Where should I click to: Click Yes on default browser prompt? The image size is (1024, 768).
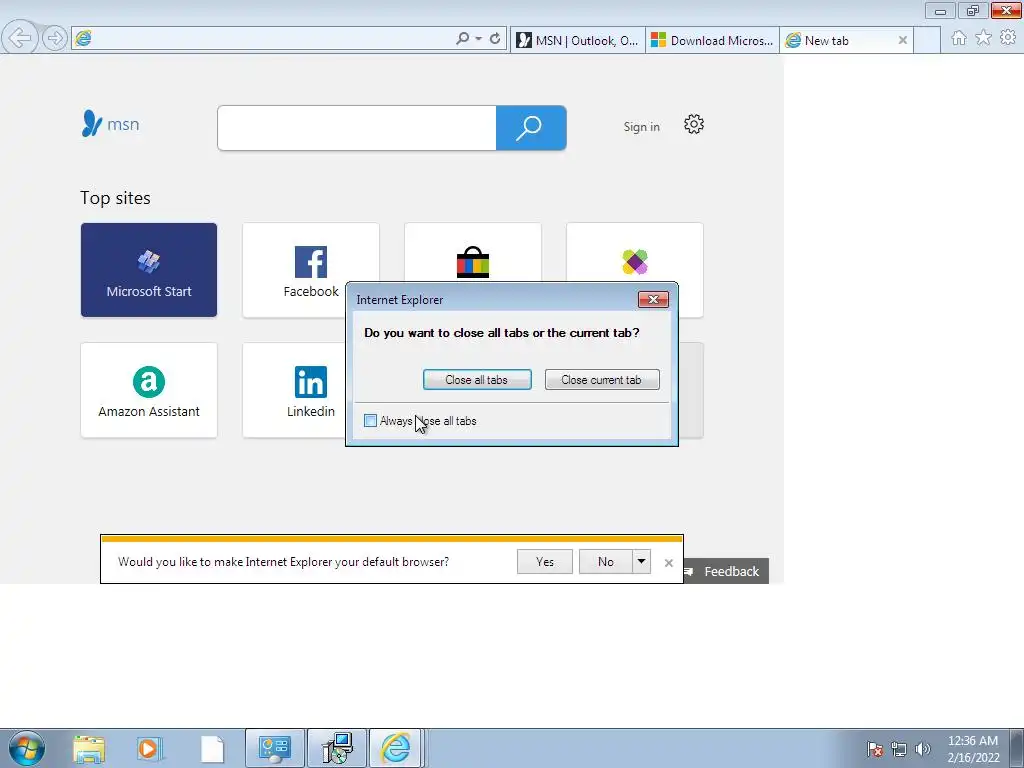(545, 562)
